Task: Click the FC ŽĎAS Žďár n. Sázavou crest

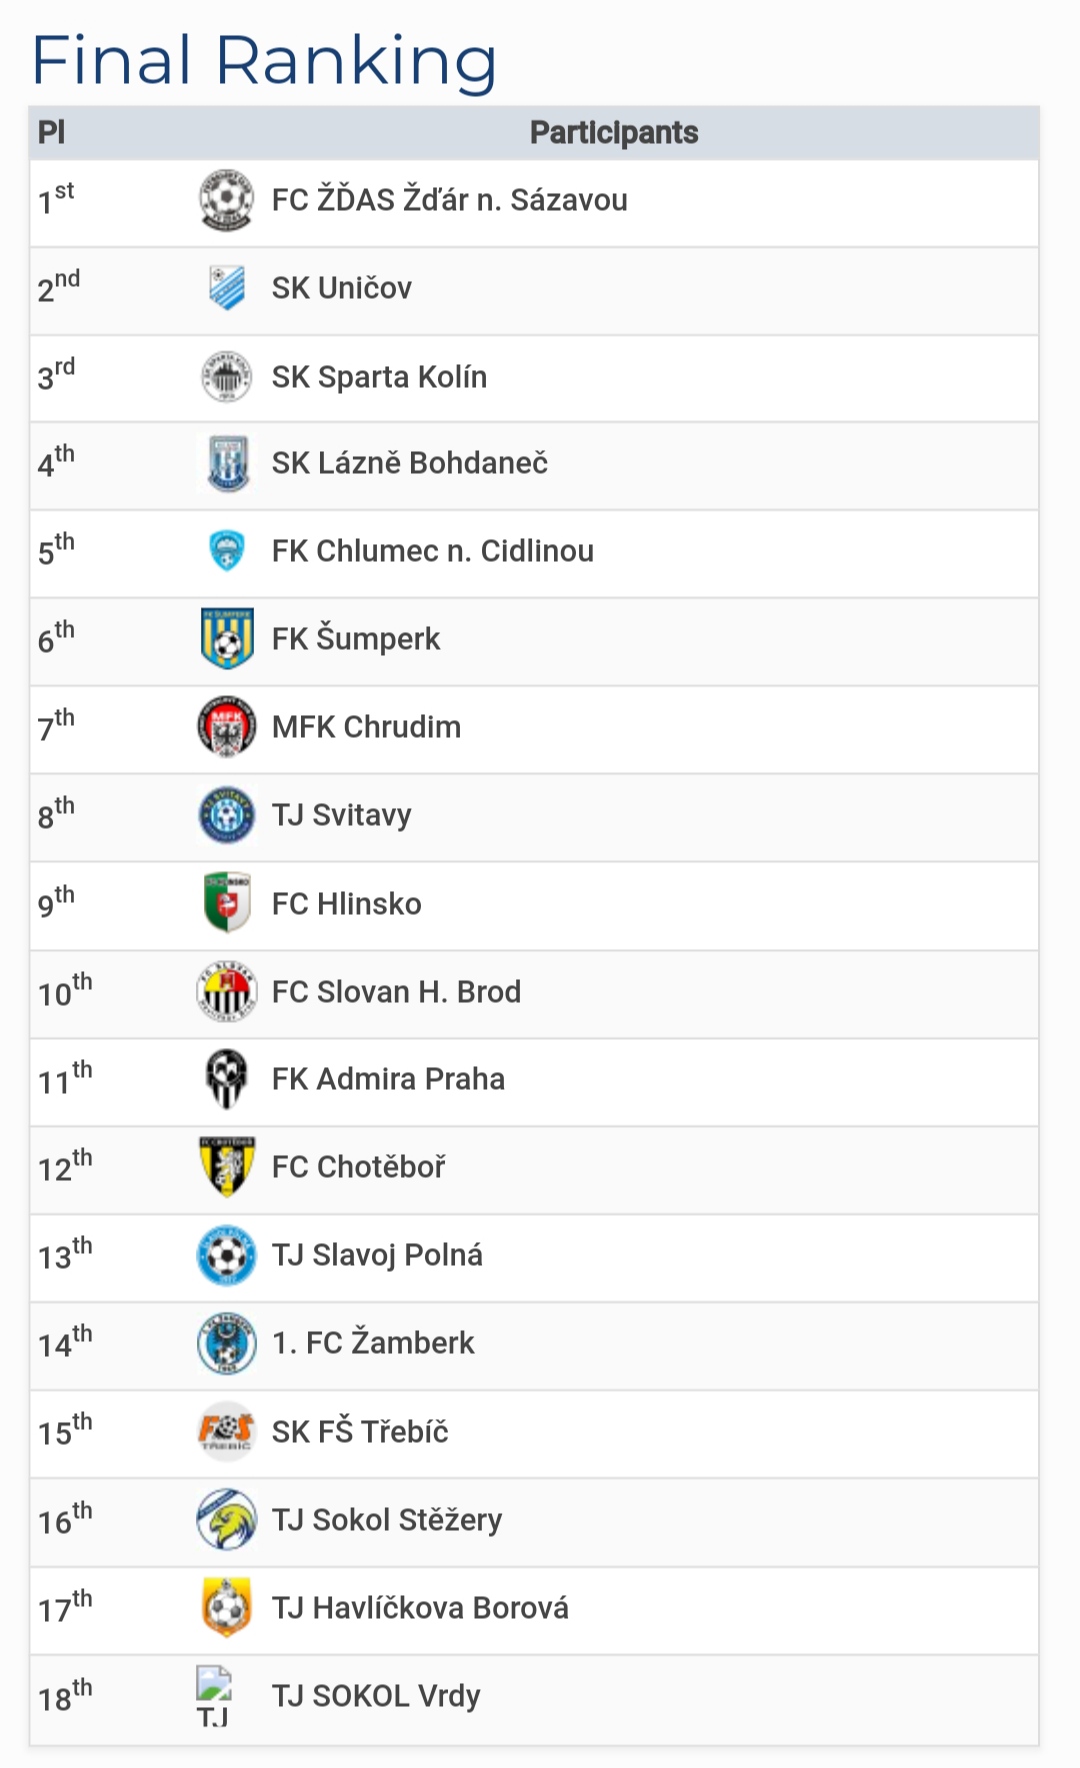Action: (227, 201)
